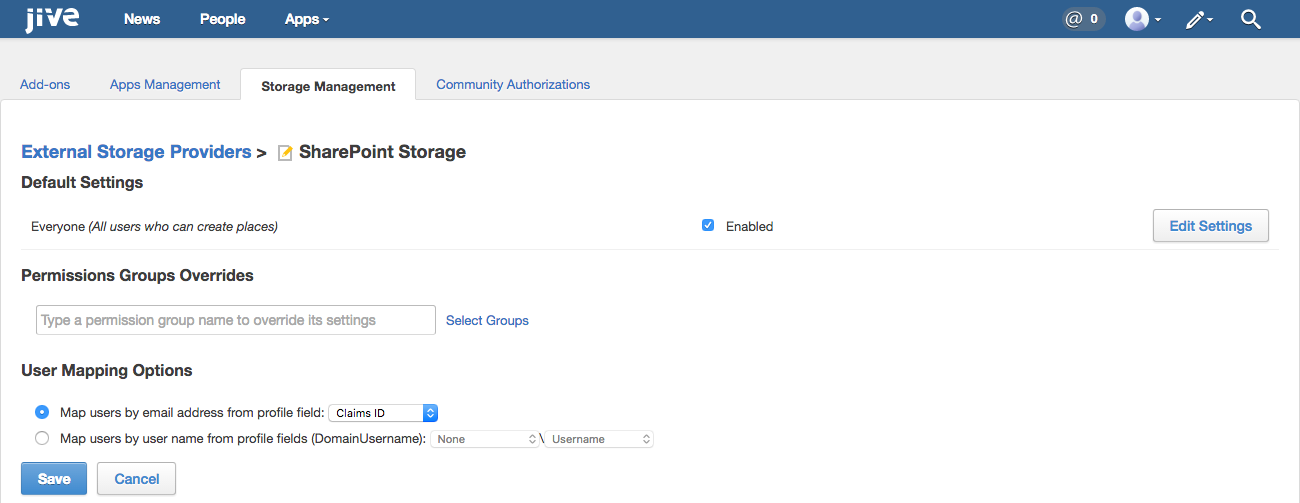The width and height of the screenshot is (1300, 503).
Task: Uncheck the Enabled checkbox for Everyone
Action: click(708, 225)
